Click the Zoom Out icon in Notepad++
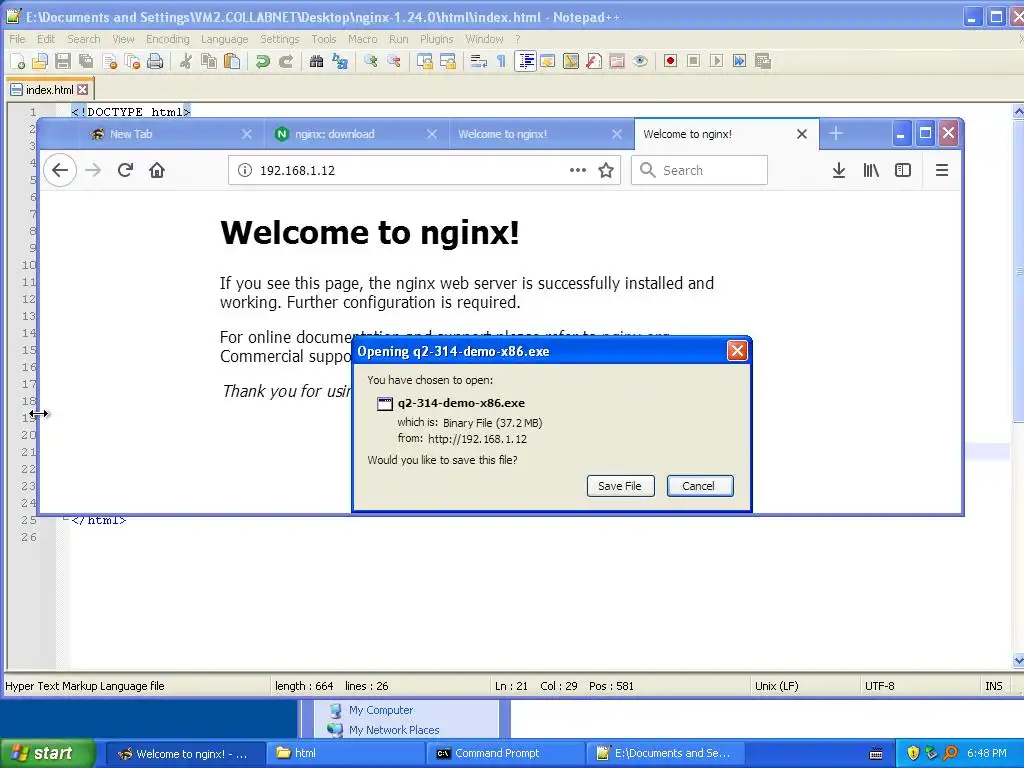 click(394, 61)
